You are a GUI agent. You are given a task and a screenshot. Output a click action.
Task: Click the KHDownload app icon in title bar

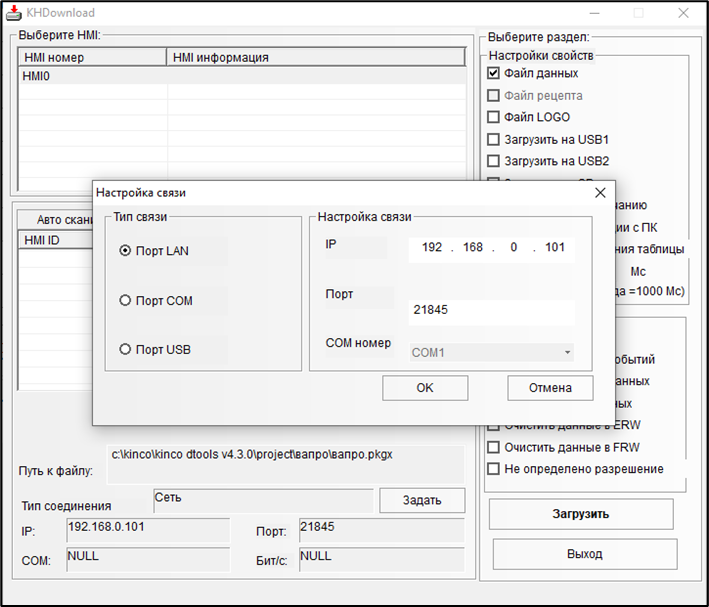pyautogui.click(x=14, y=13)
